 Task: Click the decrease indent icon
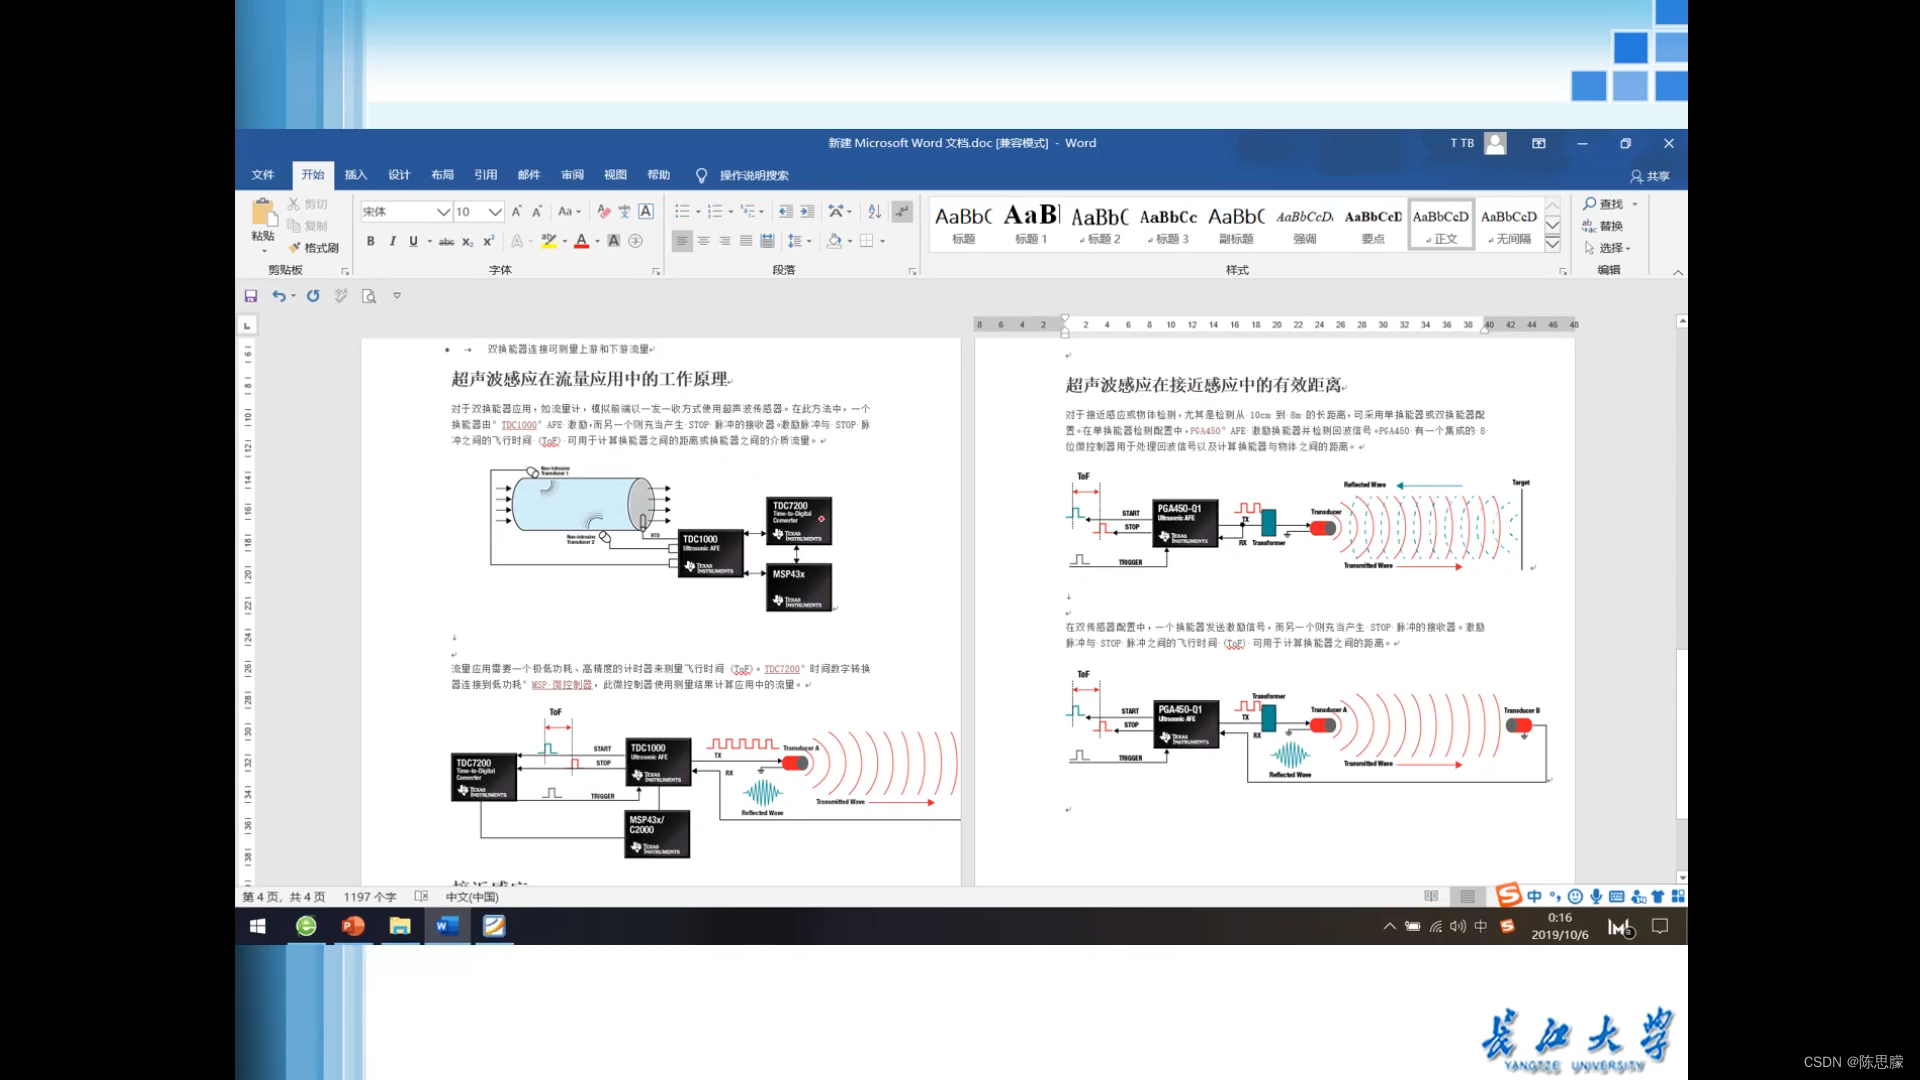click(x=786, y=211)
